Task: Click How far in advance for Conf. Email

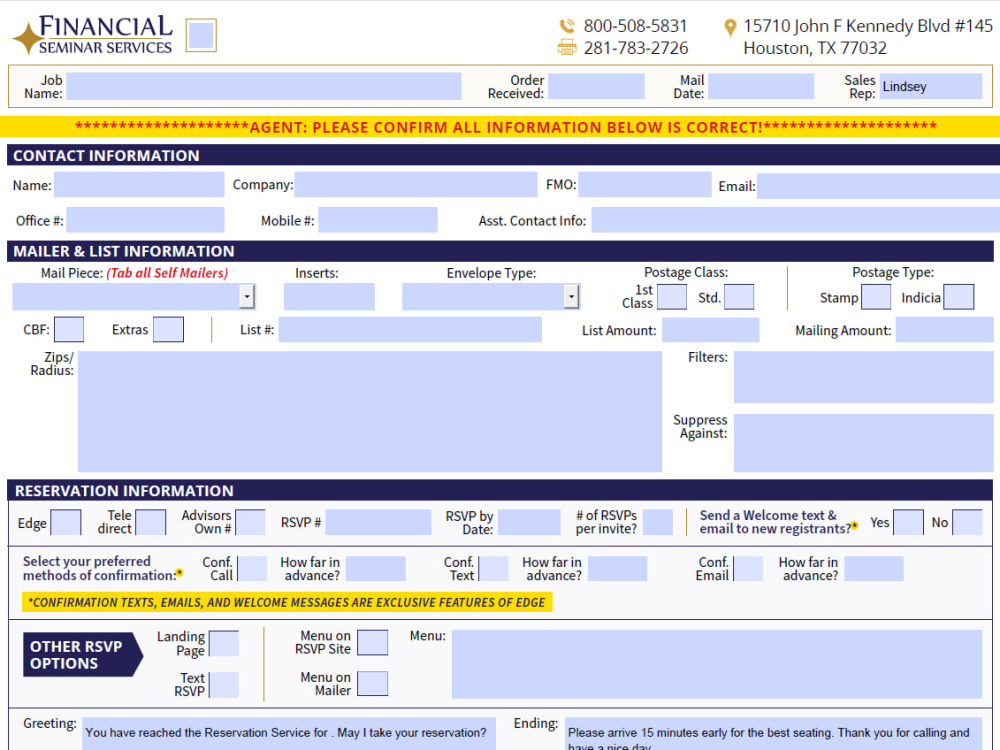Action: [874, 568]
